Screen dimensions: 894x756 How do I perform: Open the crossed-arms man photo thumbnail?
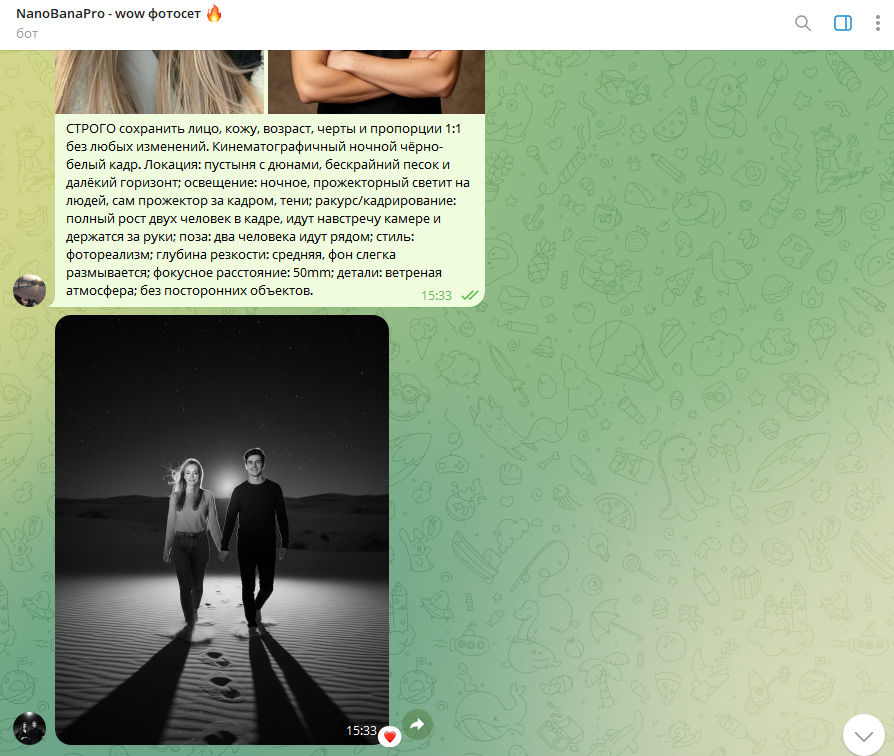click(376, 82)
